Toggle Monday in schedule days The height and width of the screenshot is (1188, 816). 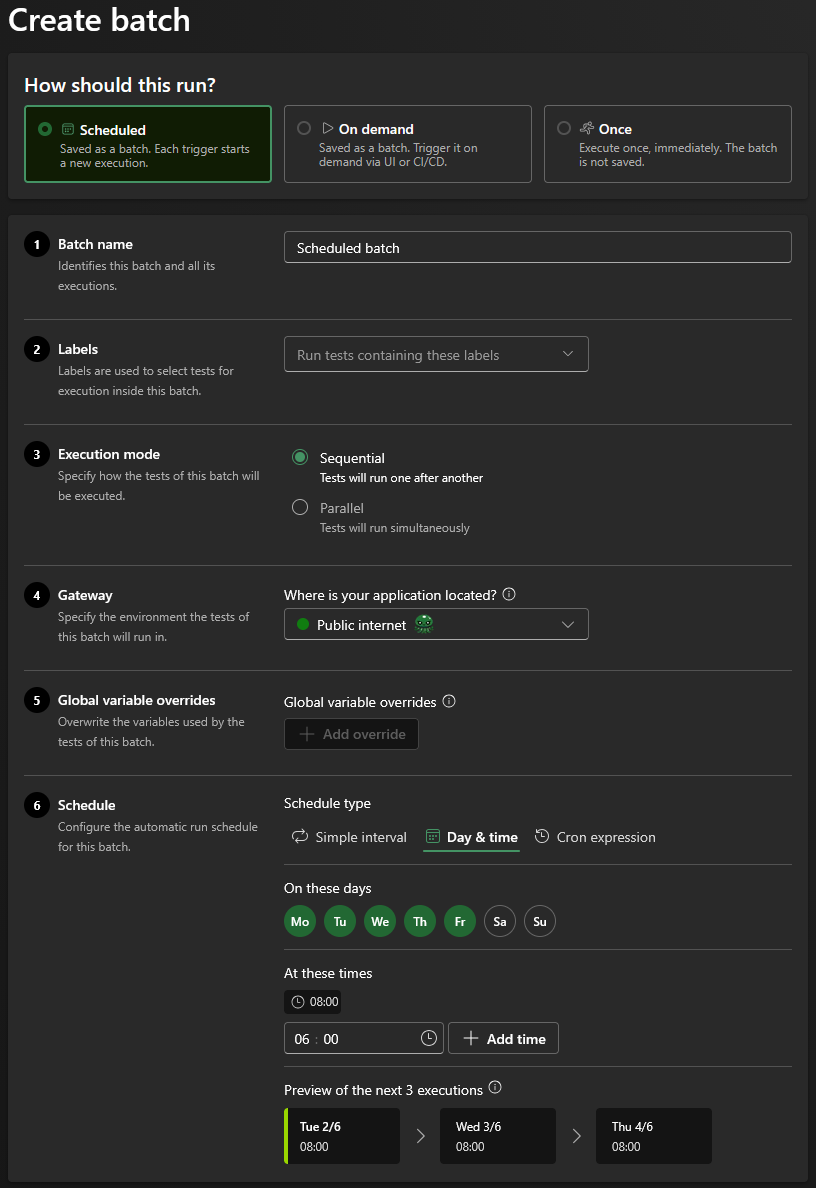coord(300,921)
